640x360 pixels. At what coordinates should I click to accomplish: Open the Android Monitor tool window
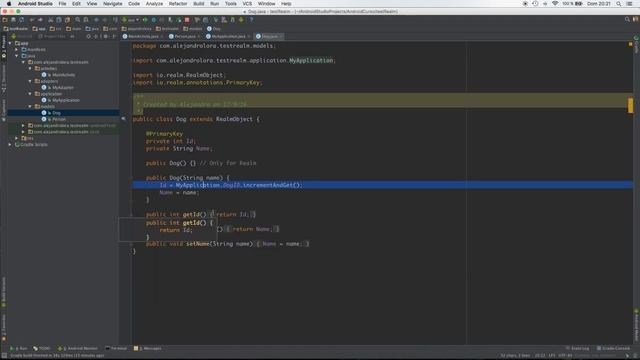[x=78, y=348]
